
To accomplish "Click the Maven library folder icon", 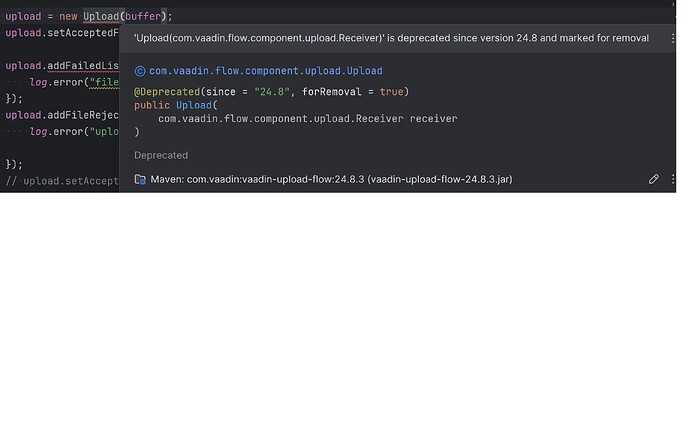I will (140, 179).
